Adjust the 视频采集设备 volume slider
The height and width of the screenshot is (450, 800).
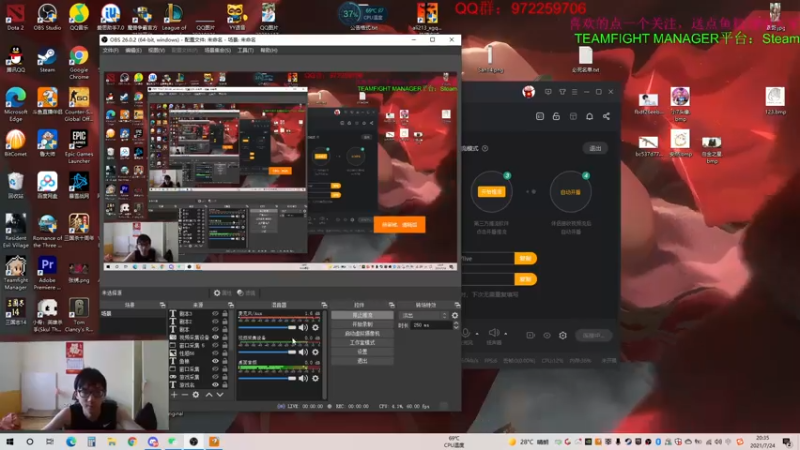pyautogui.click(x=267, y=352)
